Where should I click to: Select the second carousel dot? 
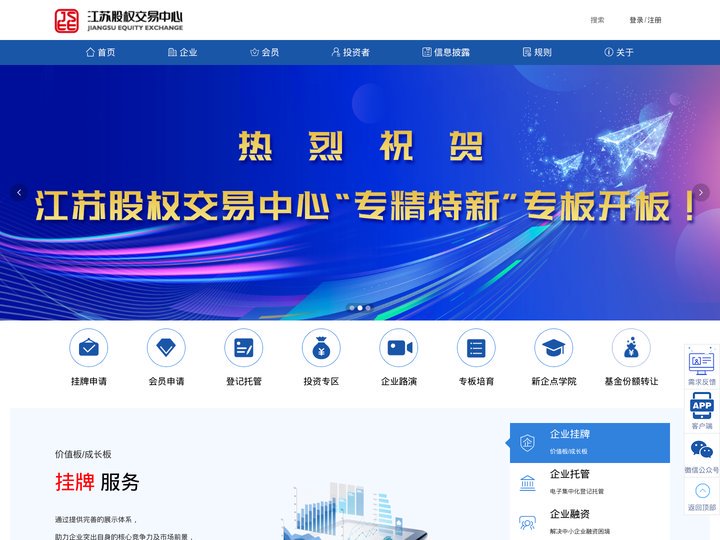tap(360, 308)
